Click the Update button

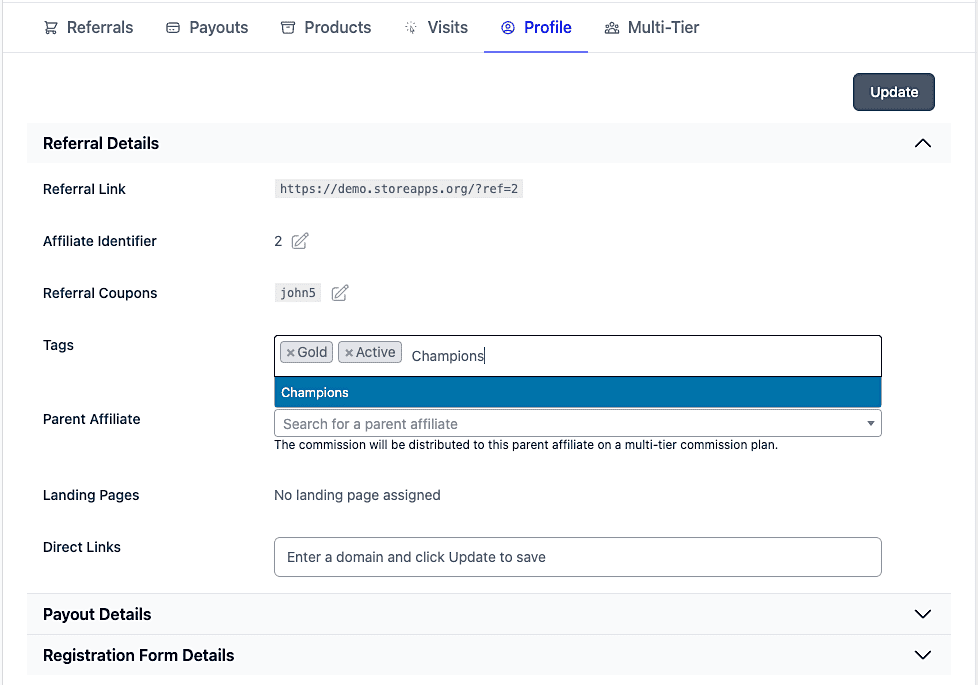pos(893,92)
